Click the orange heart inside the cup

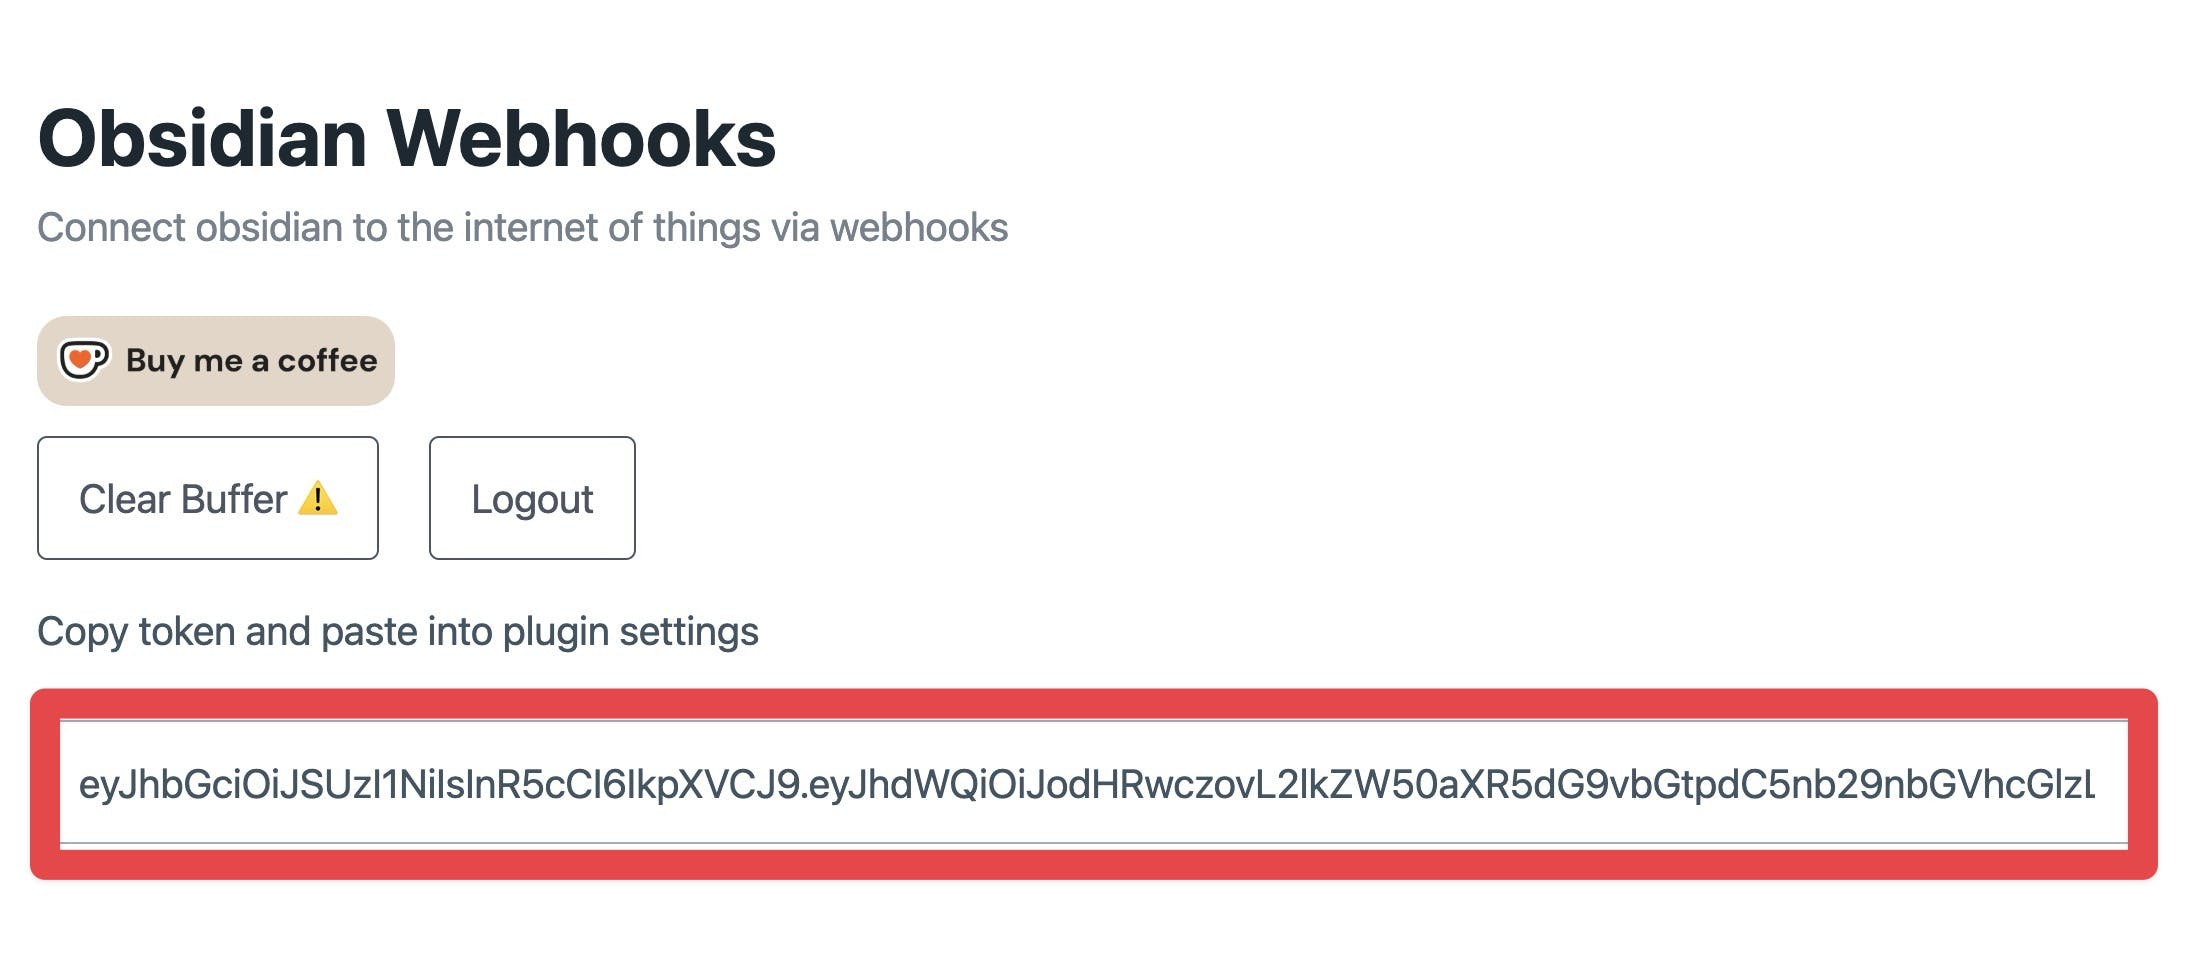point(80,358)
